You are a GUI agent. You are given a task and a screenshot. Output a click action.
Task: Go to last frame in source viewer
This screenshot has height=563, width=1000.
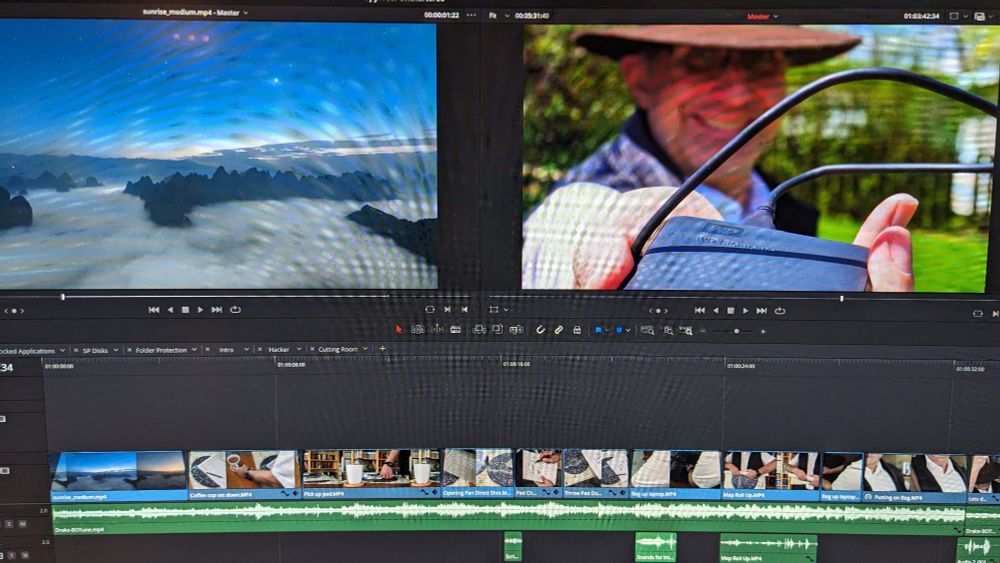[217, 310]
